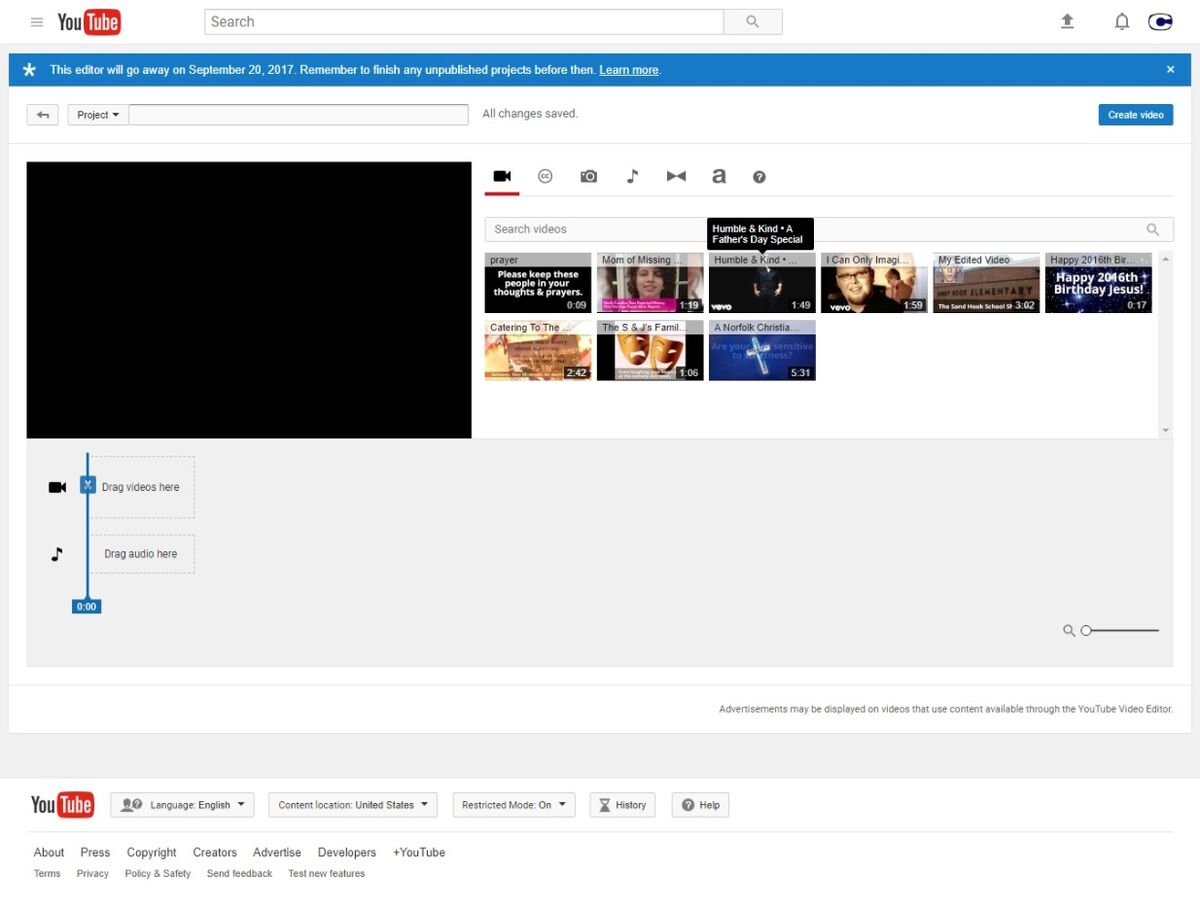
Task: Open the Text tab icon
Action: (718, 176)
